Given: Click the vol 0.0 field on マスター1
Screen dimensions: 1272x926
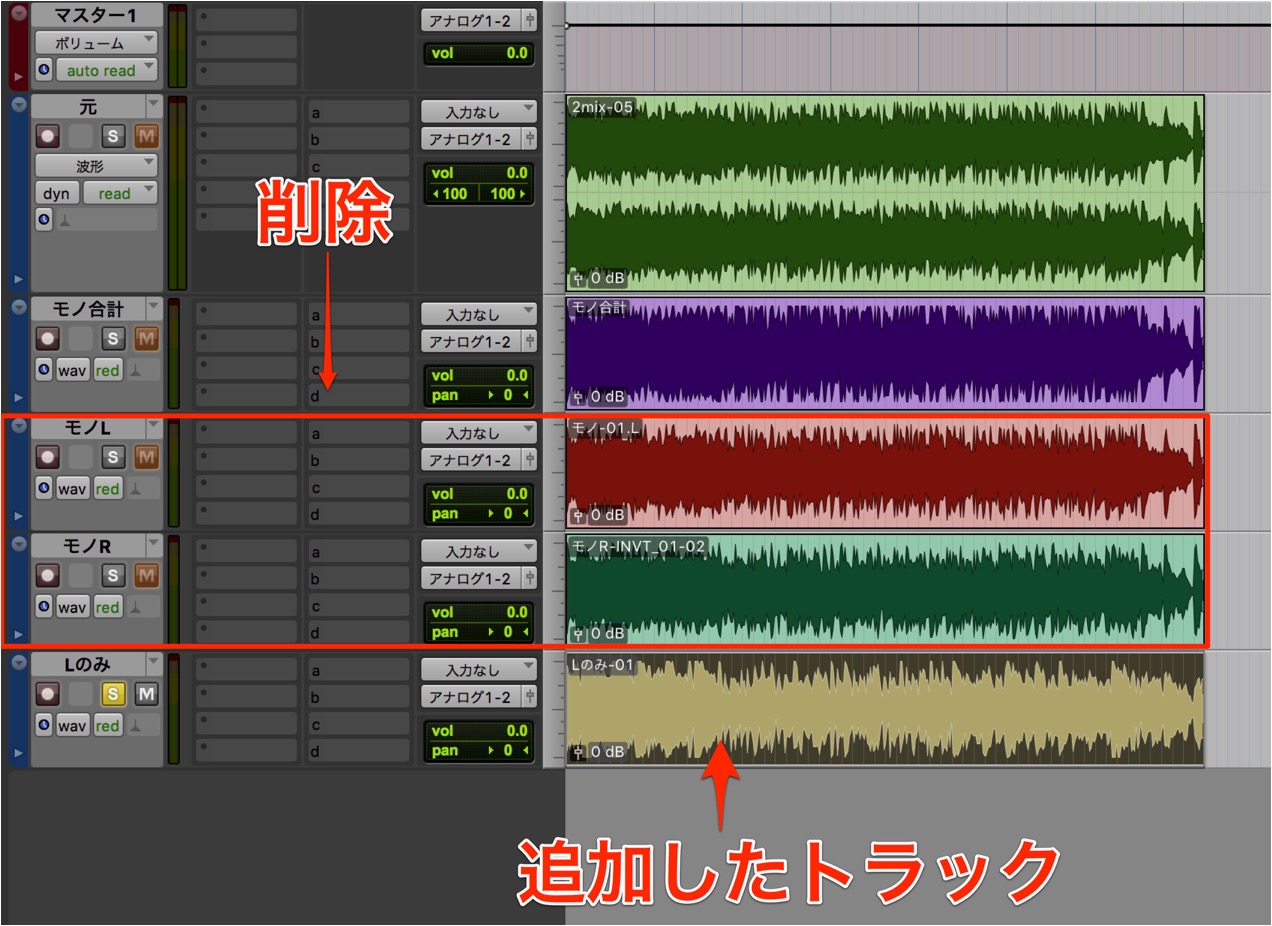Looking at the screenshot, I should (478, 53).
